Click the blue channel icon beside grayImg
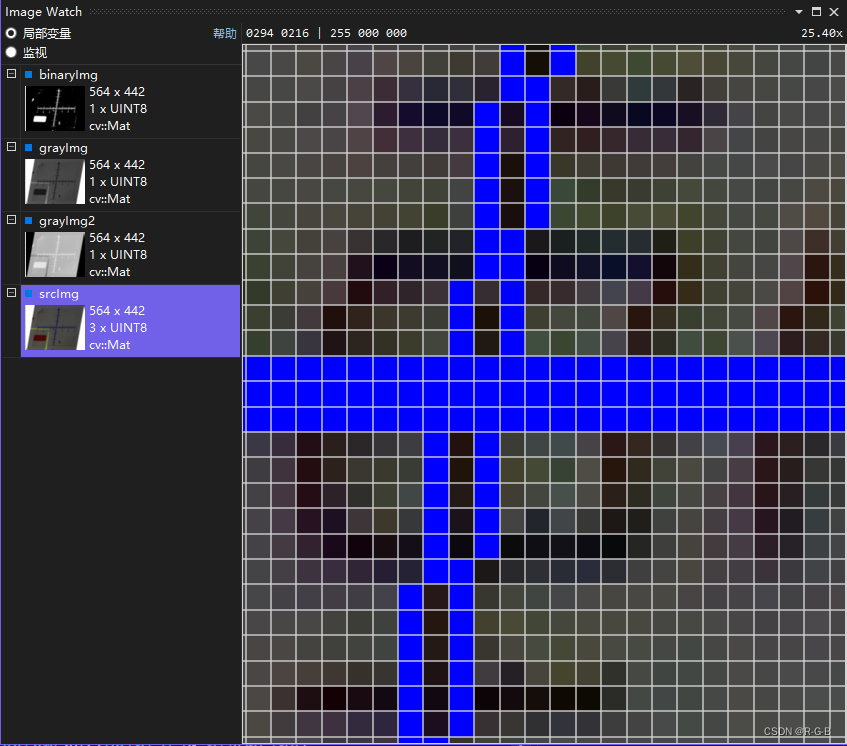Viewport: 847px width, 746px height. pos(29,147)
